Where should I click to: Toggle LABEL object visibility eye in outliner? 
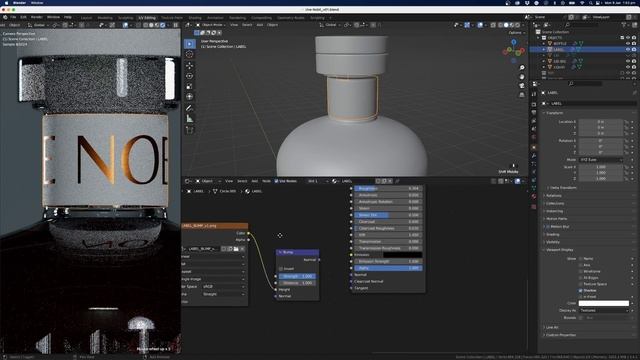(x=628, y=49)
